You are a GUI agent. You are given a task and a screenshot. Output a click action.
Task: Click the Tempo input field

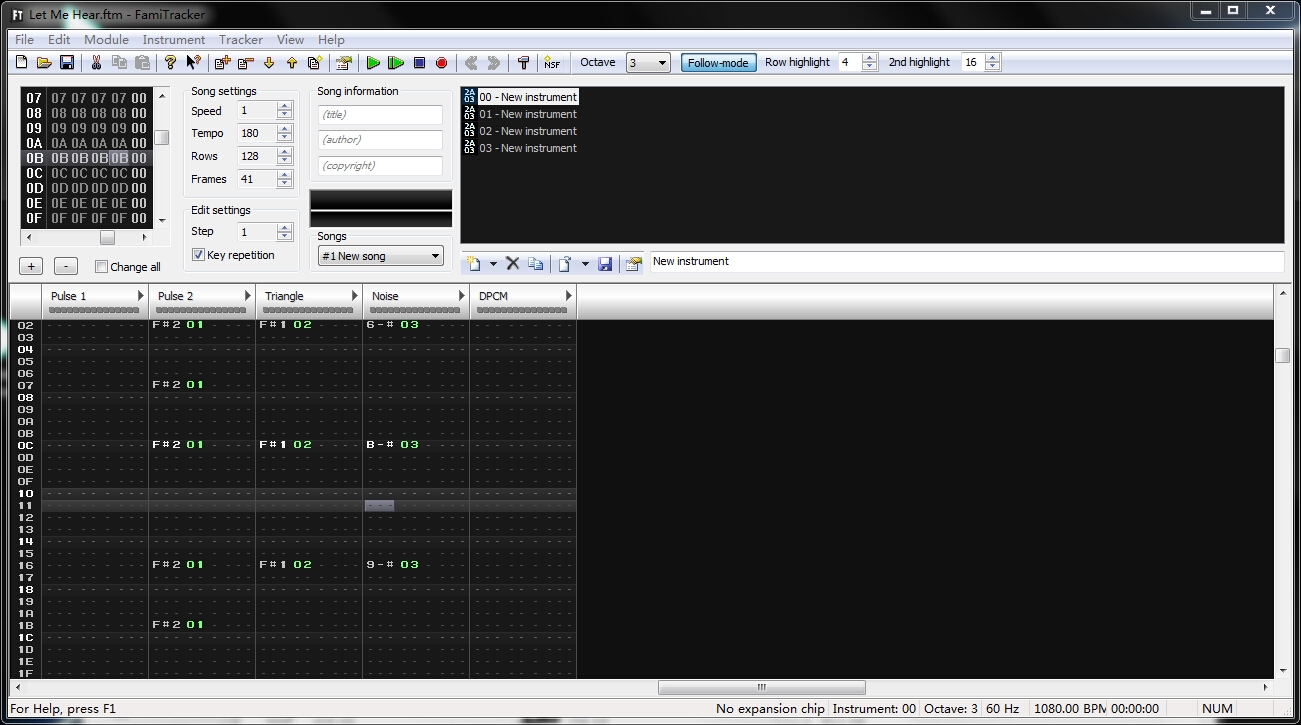(x=256, y=133)
